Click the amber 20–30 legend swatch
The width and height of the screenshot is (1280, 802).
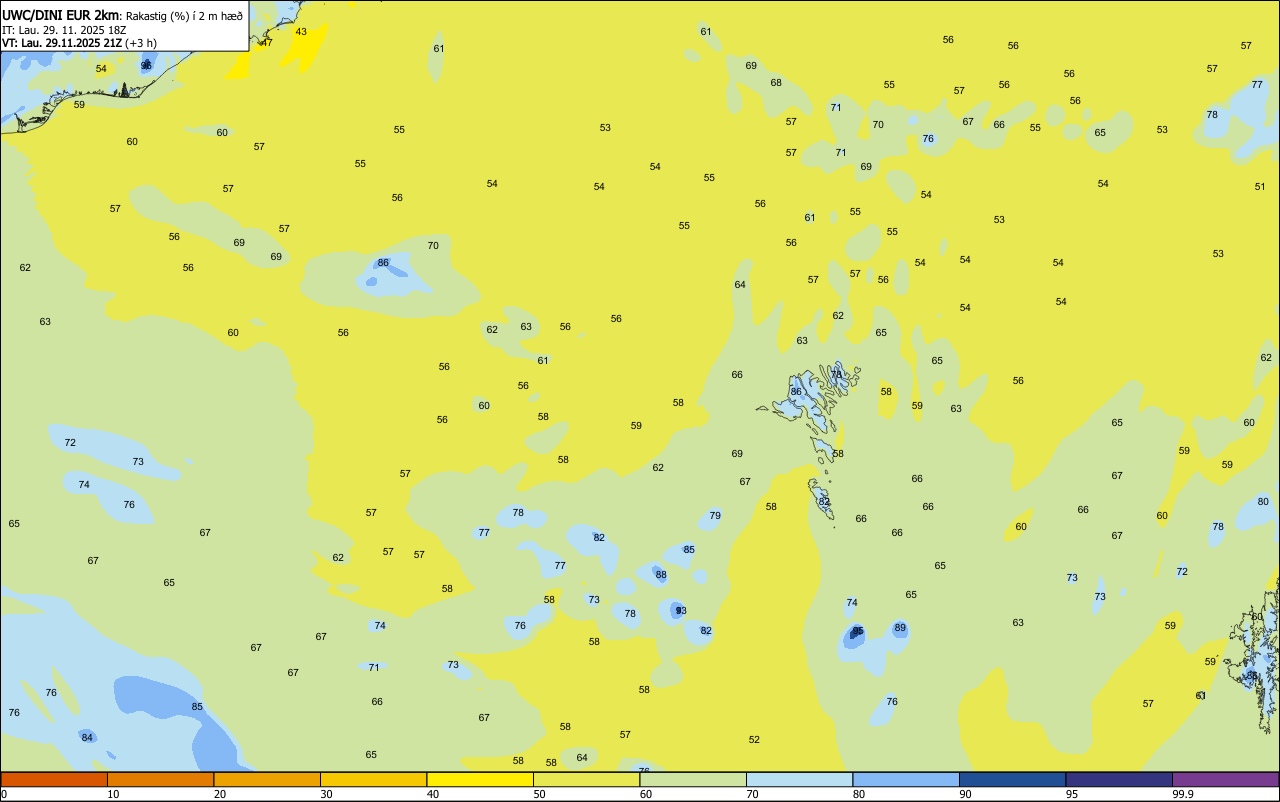pyautogui.click(x=267, y=779)
